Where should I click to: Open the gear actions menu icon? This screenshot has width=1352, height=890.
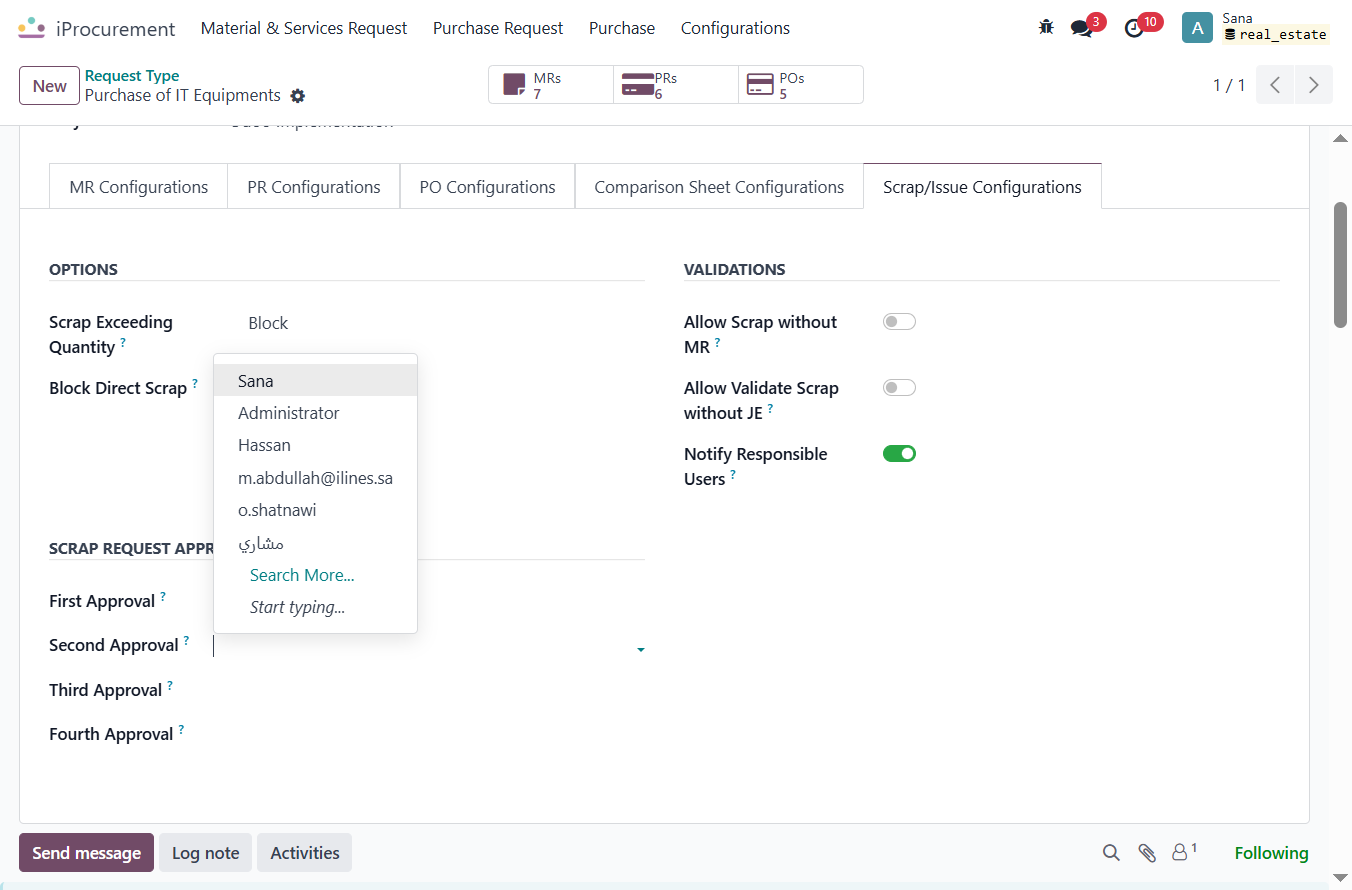point(298,96)
